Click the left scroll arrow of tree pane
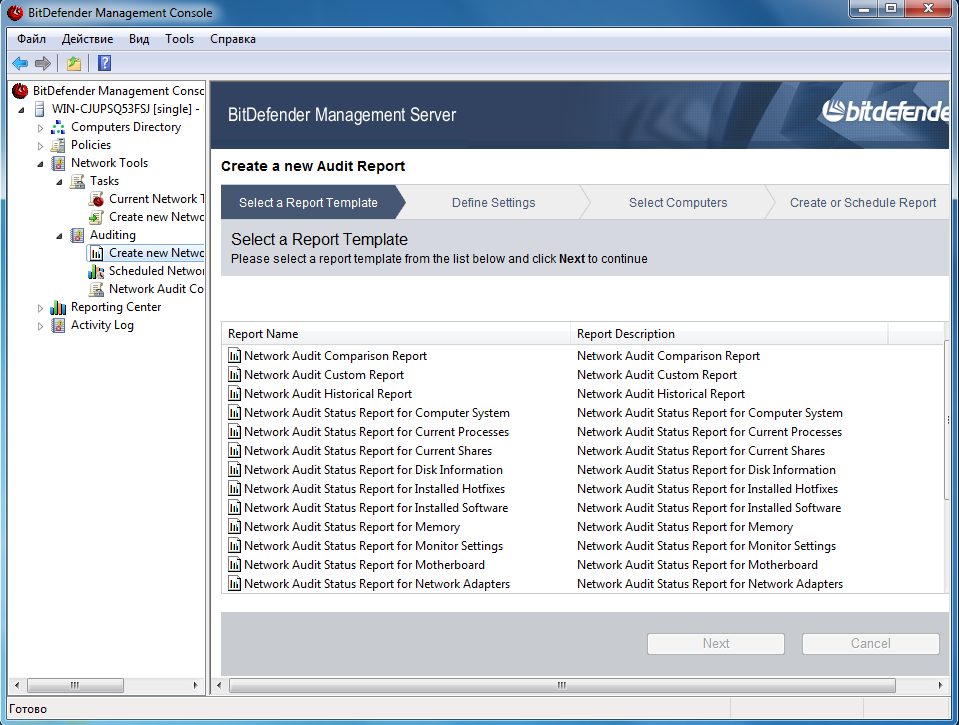The image size is (959, 725). pos(17,685)
